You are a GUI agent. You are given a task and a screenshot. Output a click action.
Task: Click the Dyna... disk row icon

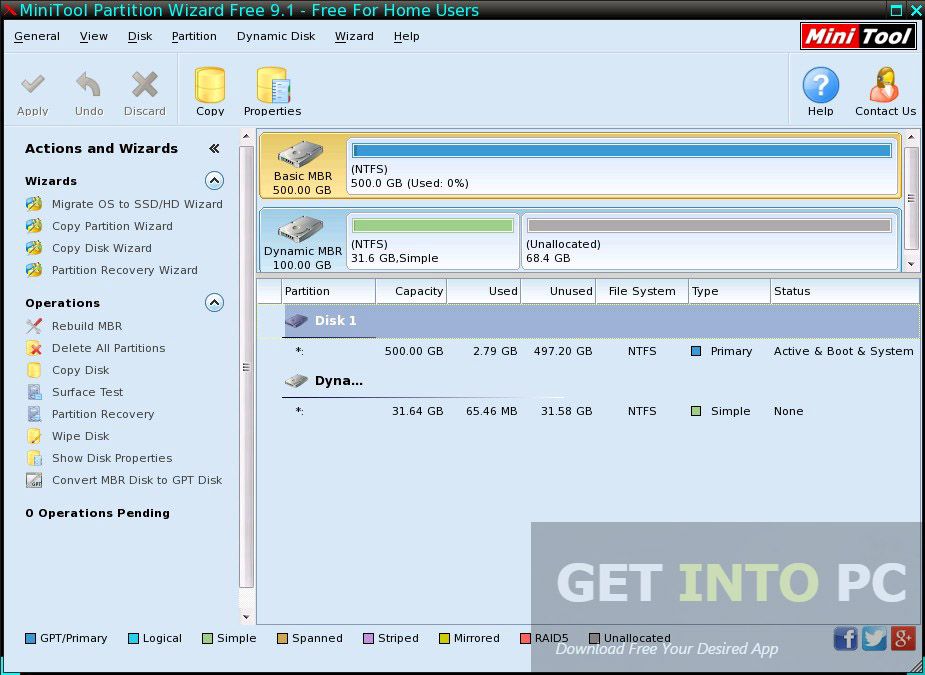click(x=297, y=381)
